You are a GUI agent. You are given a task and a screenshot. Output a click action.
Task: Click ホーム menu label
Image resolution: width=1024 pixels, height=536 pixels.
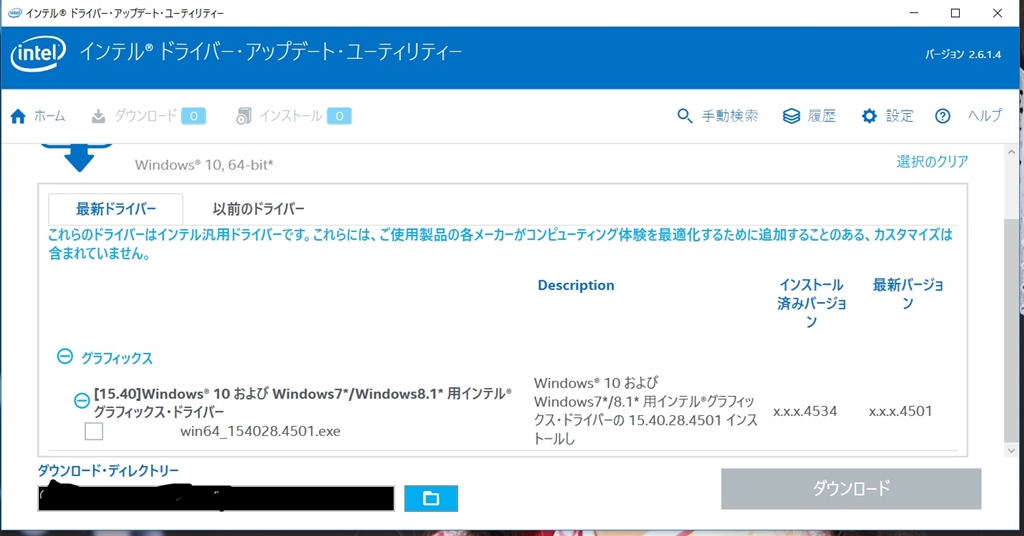50,116
